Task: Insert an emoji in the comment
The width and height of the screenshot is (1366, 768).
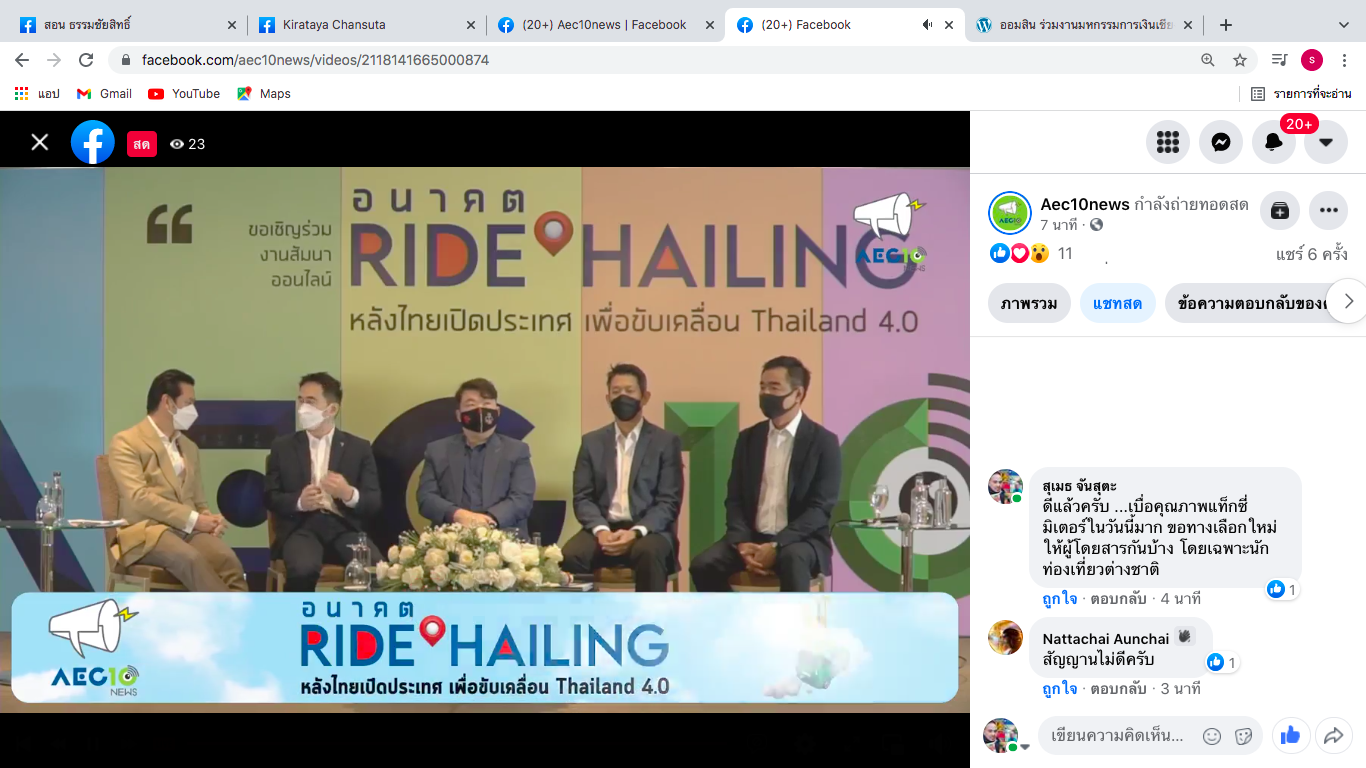Action: click(x=1212, y=736)
